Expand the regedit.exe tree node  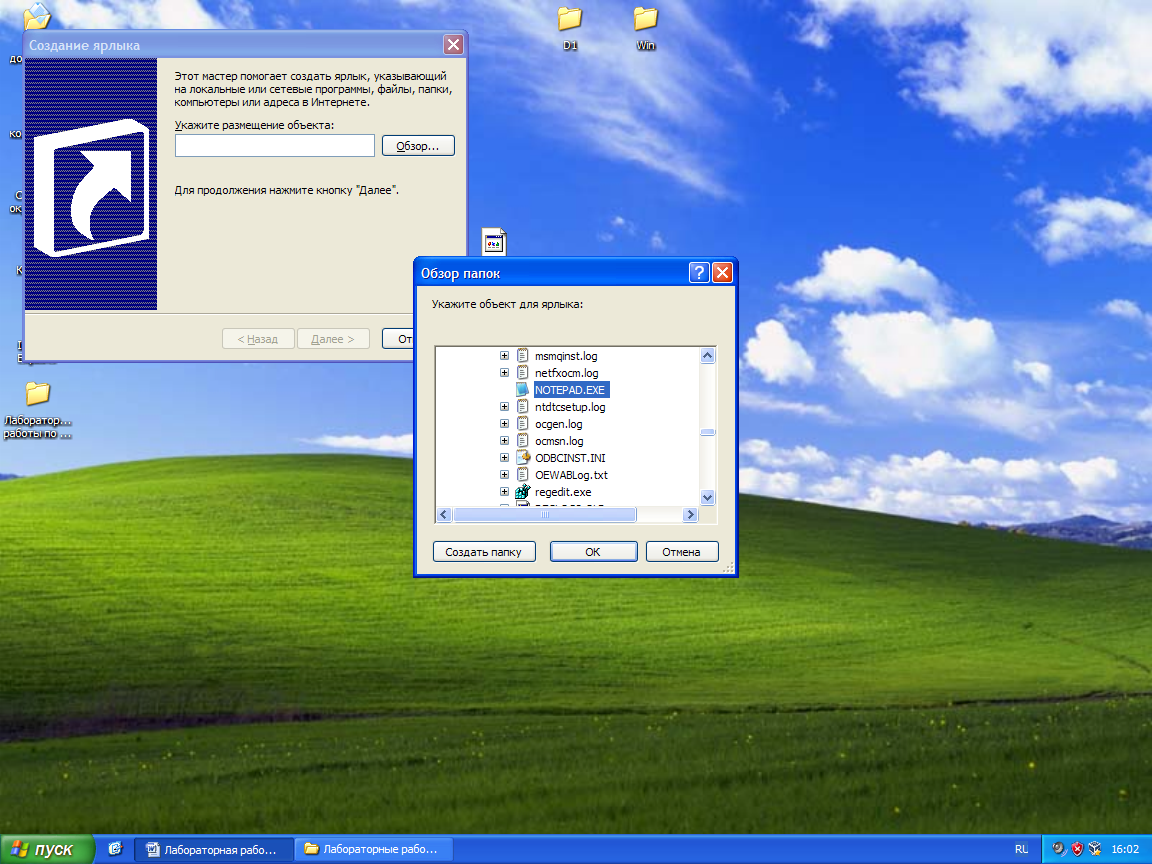pos(504,492)
